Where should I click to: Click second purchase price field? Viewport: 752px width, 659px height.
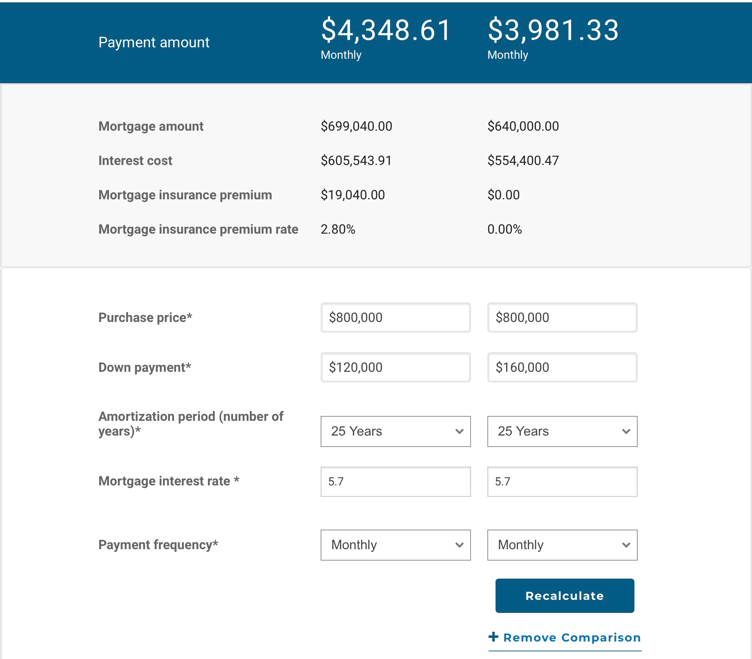tap(562, 318)
